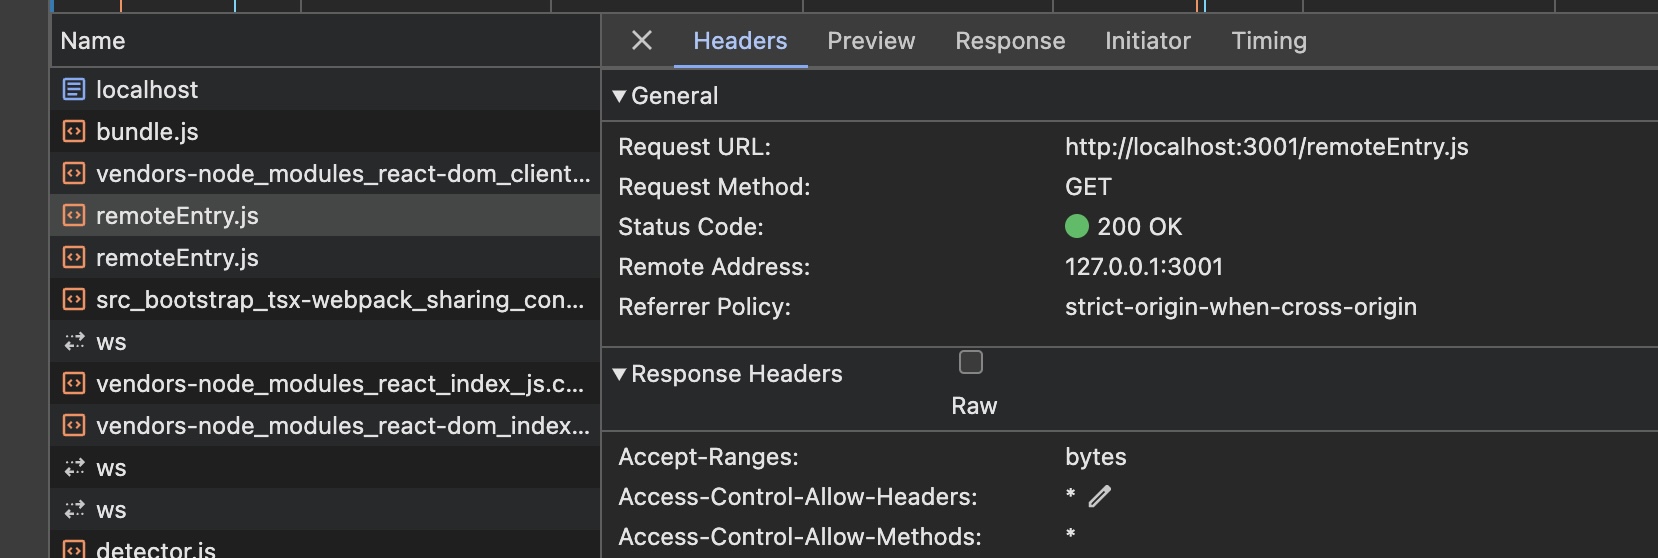This screenshot has width=1658, height=558.
Task: Click websocket icon of ws above detector.js
Action: coord(74,509)
